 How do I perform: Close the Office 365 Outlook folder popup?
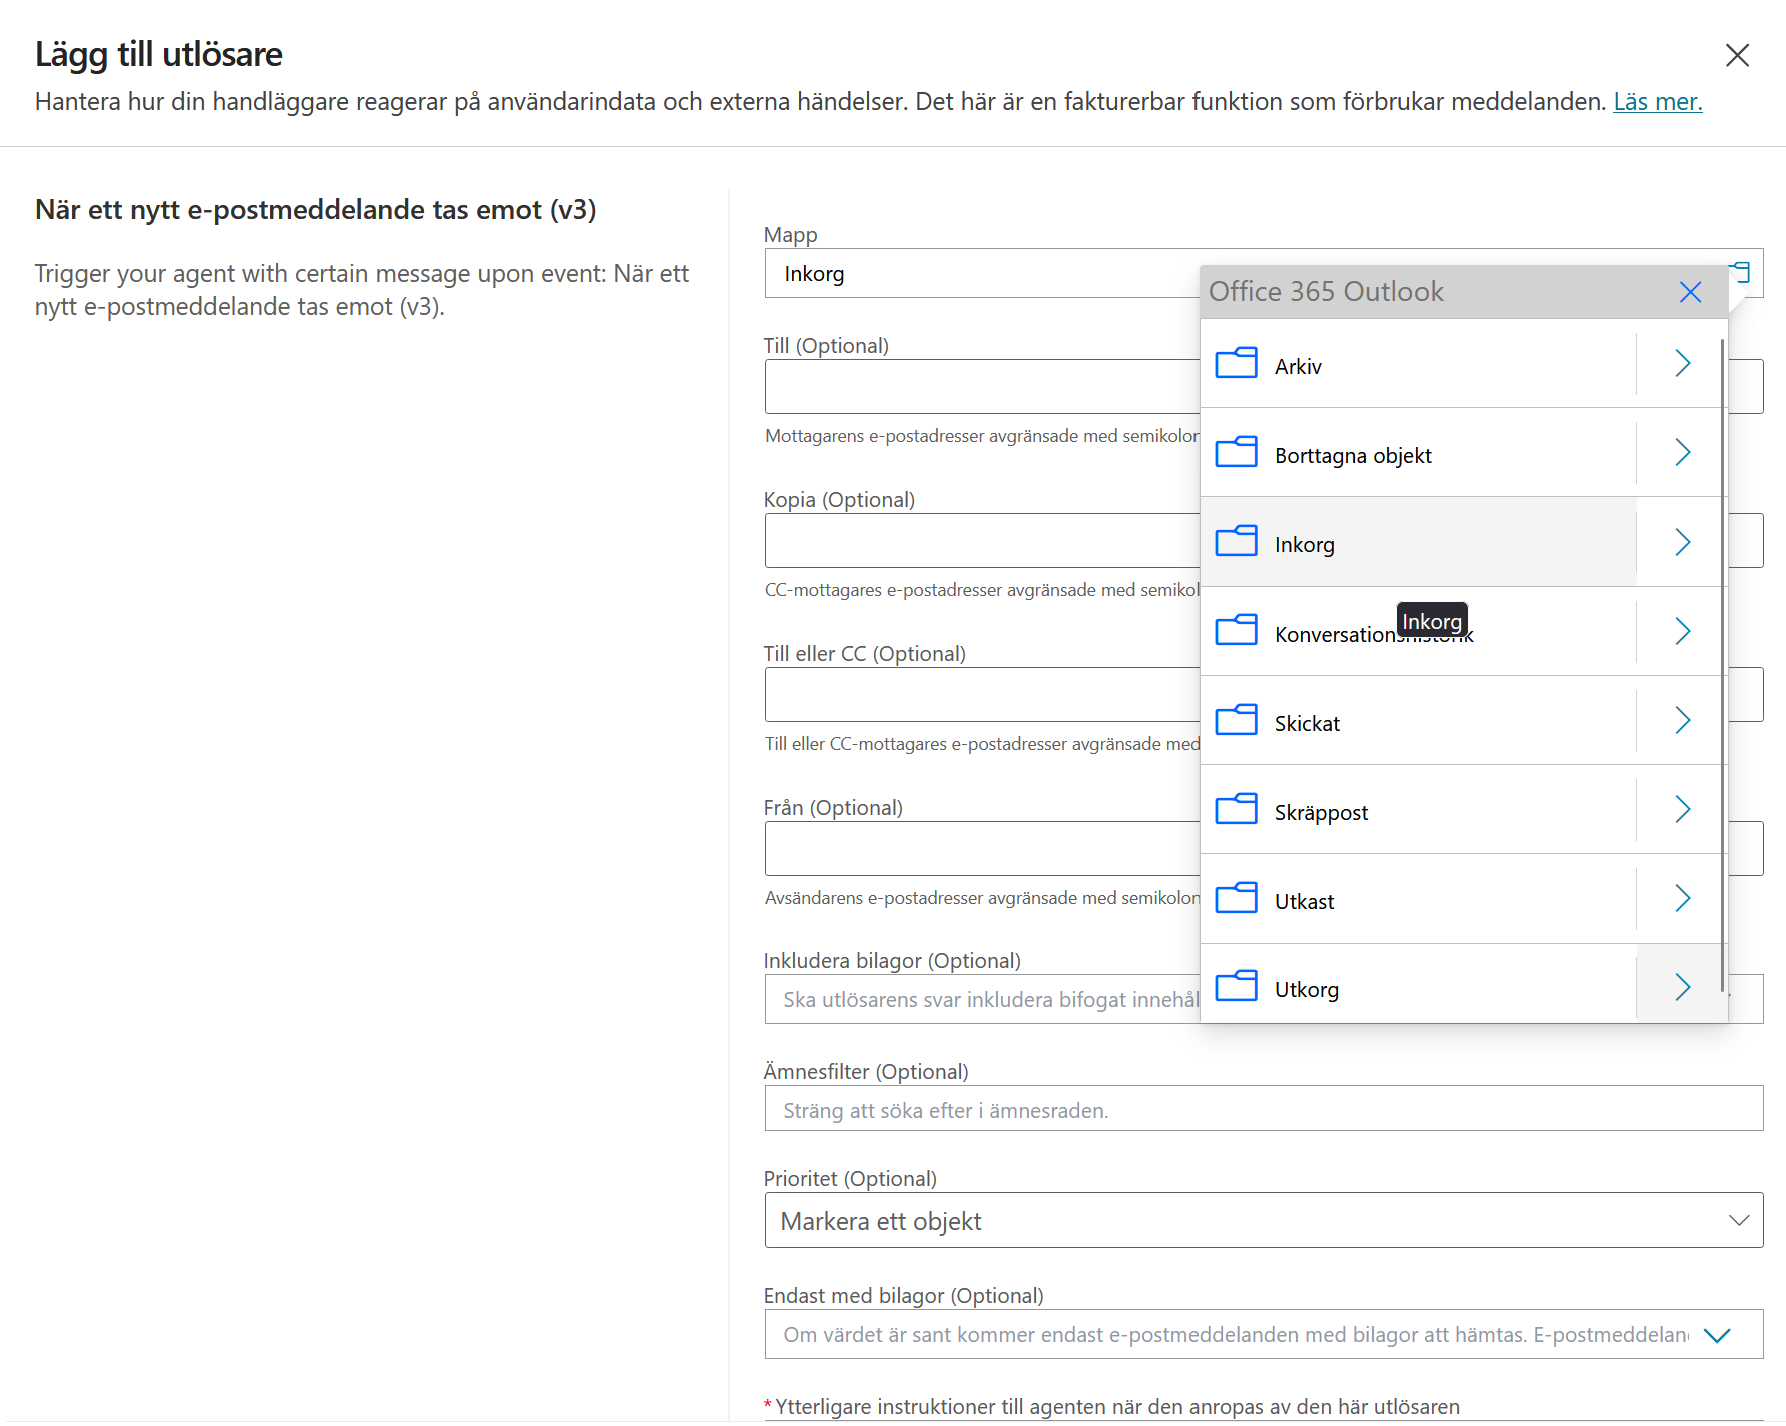pos(1690,292)
